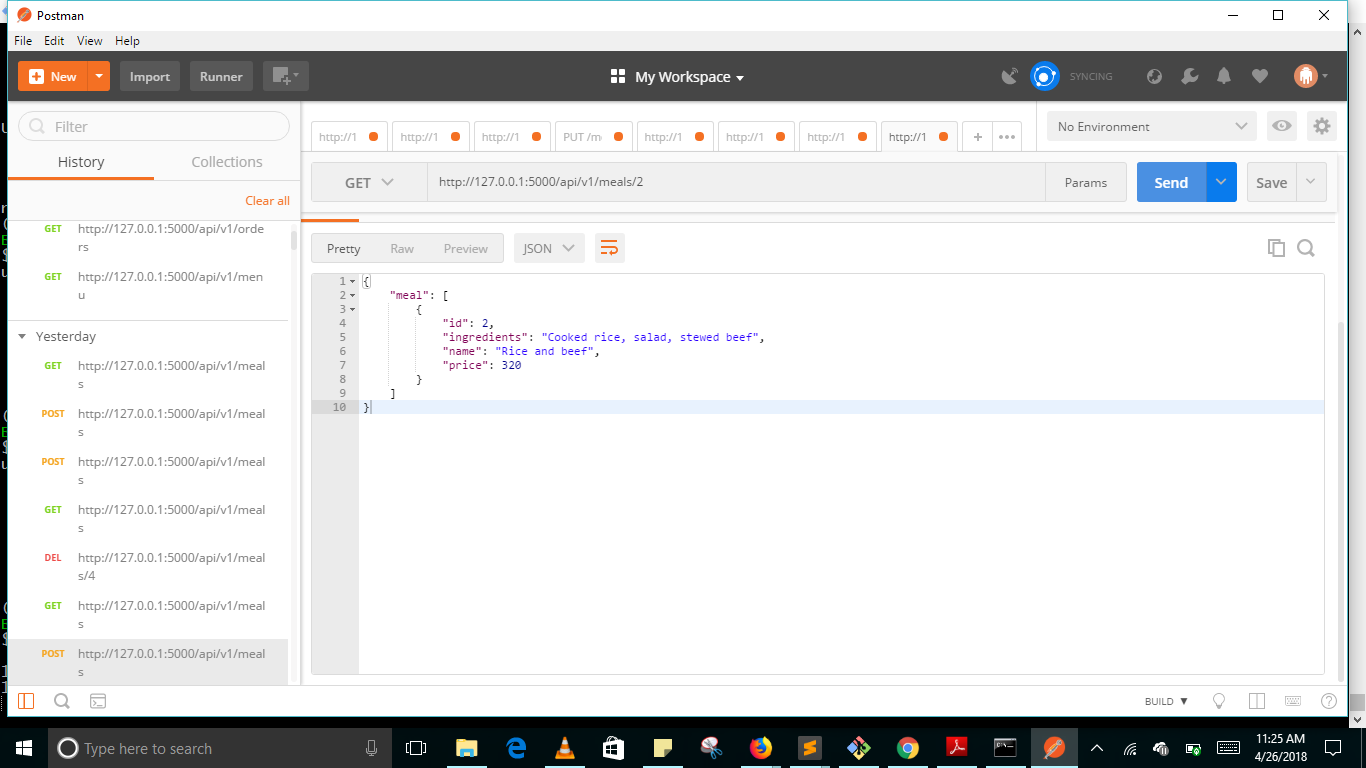Image resolution: width=1366 pixels, height=768 pixels.
Task: Open the Help menu
Action: [x=127, y=41]
